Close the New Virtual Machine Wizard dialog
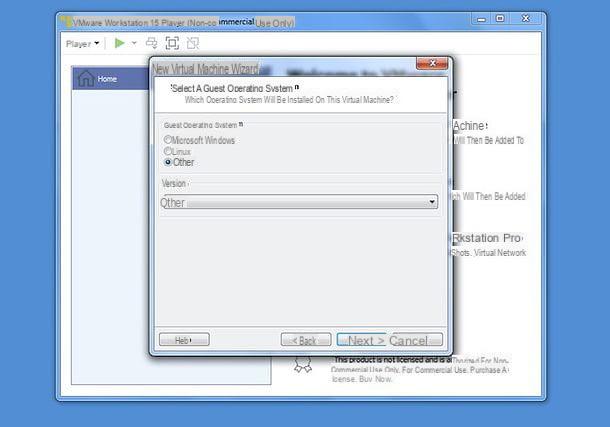The height and width of the screenshot is (427, 610). (x=432, y=63)
